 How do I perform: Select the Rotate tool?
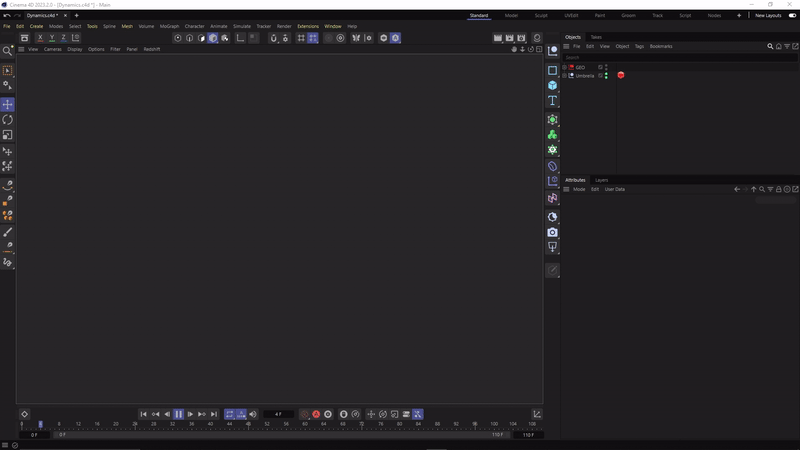8,120
